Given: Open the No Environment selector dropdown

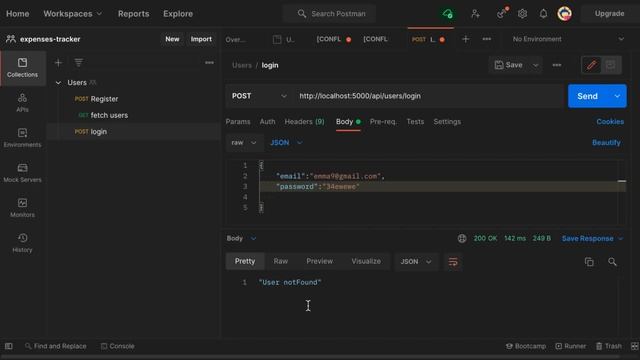Looking at the screenshot, I should tap(568, 39).
